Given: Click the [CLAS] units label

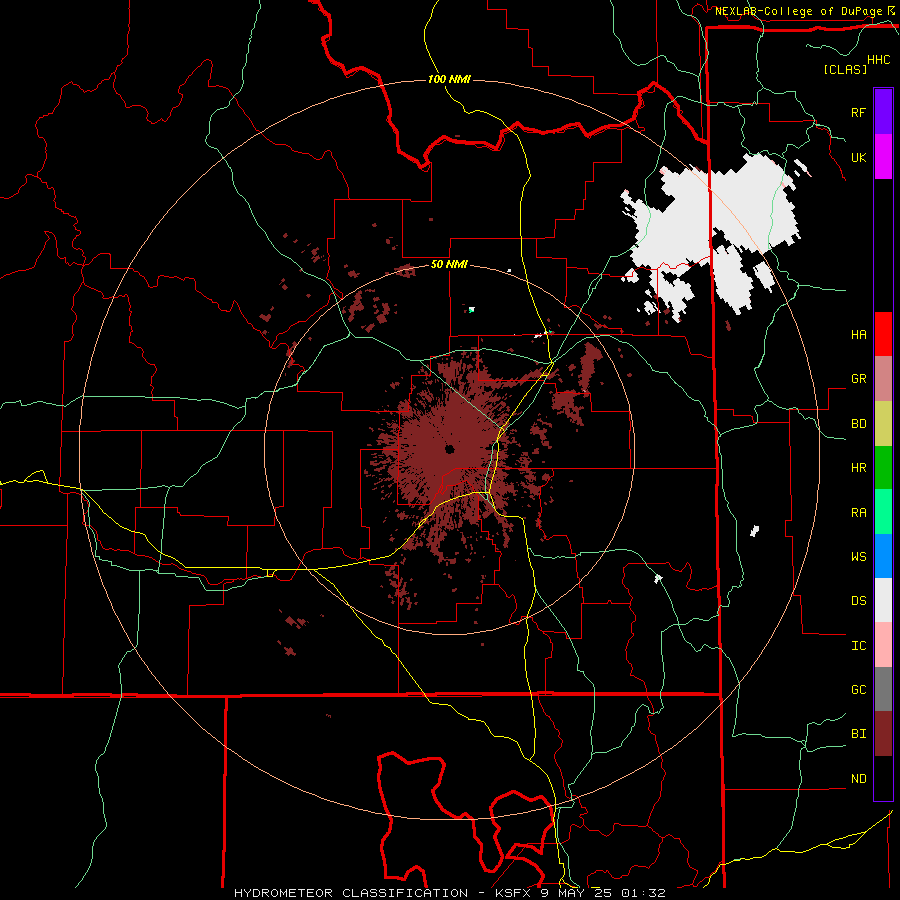Looking at the screenshot, I should [x=845, y=69].
